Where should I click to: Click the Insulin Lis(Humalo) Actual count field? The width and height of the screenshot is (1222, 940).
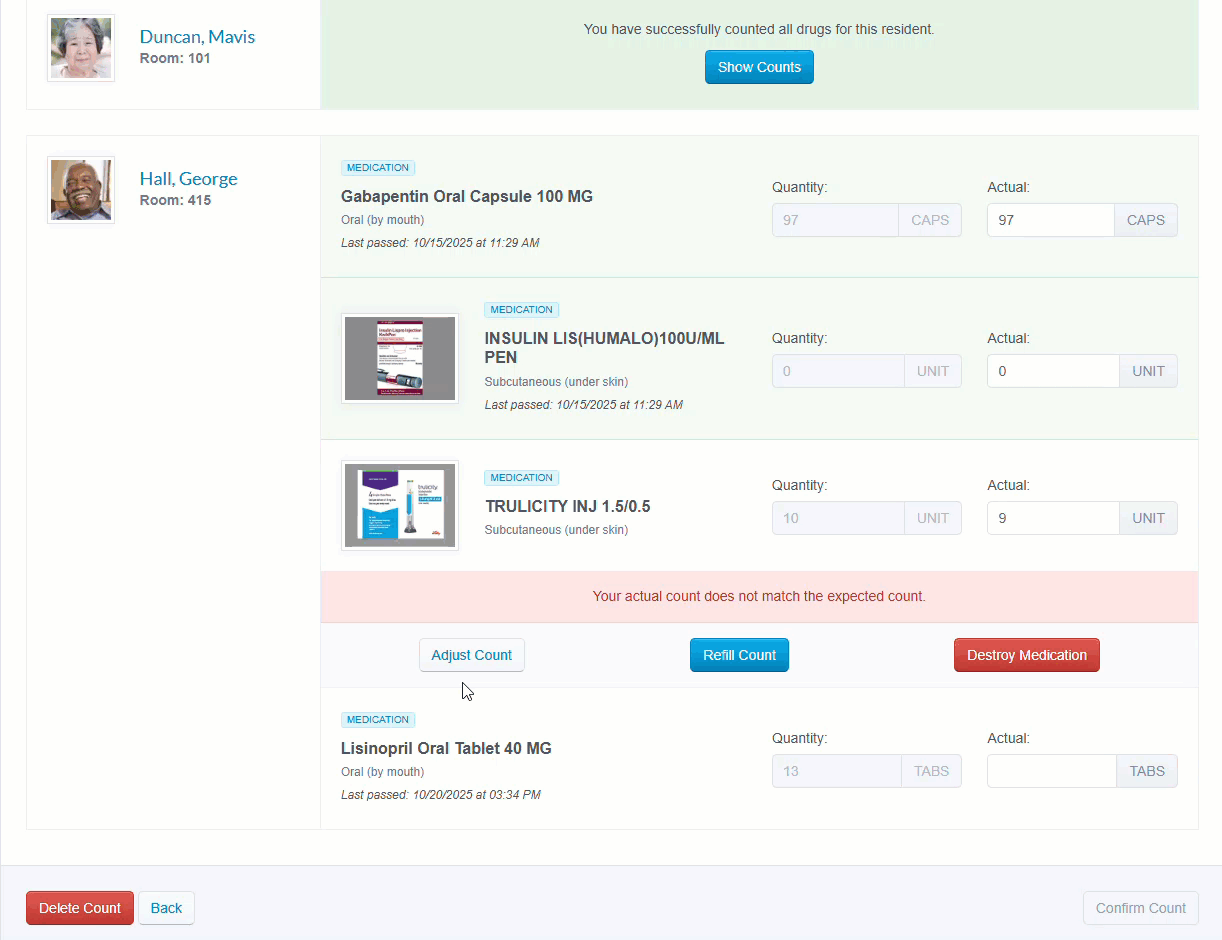[1053, 371]
